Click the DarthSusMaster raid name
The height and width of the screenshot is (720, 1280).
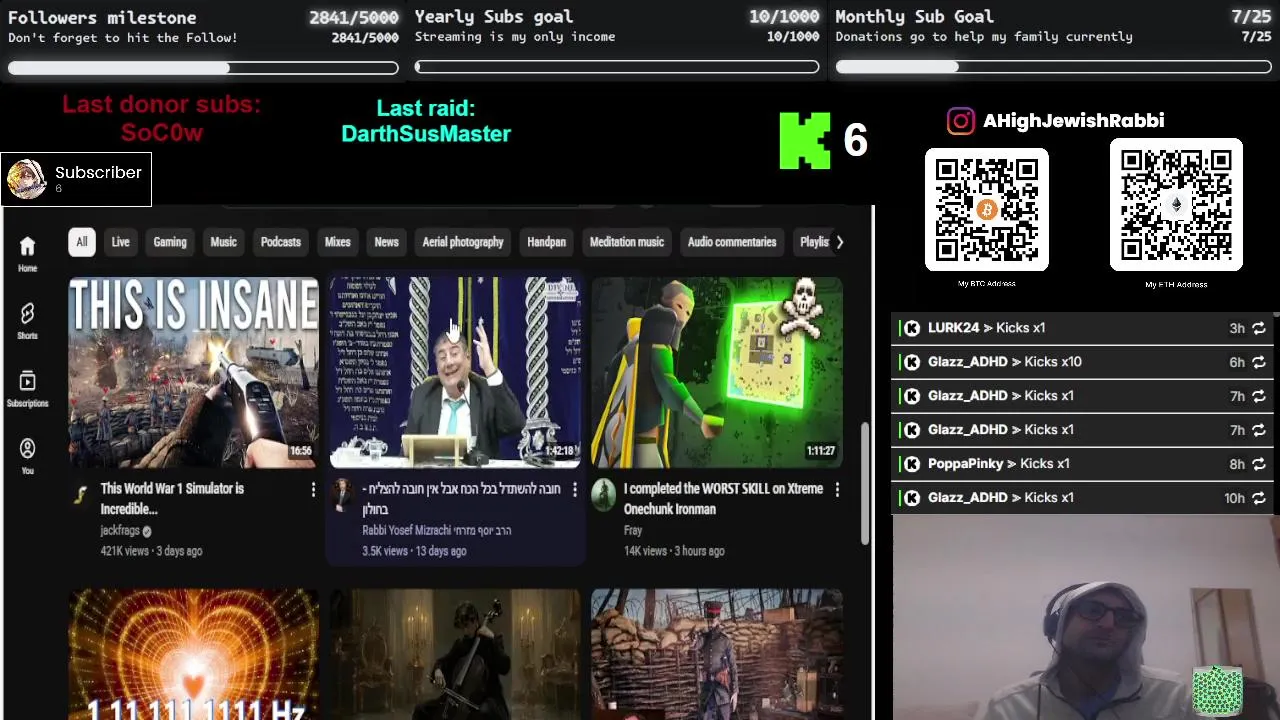tap(426, 134)
